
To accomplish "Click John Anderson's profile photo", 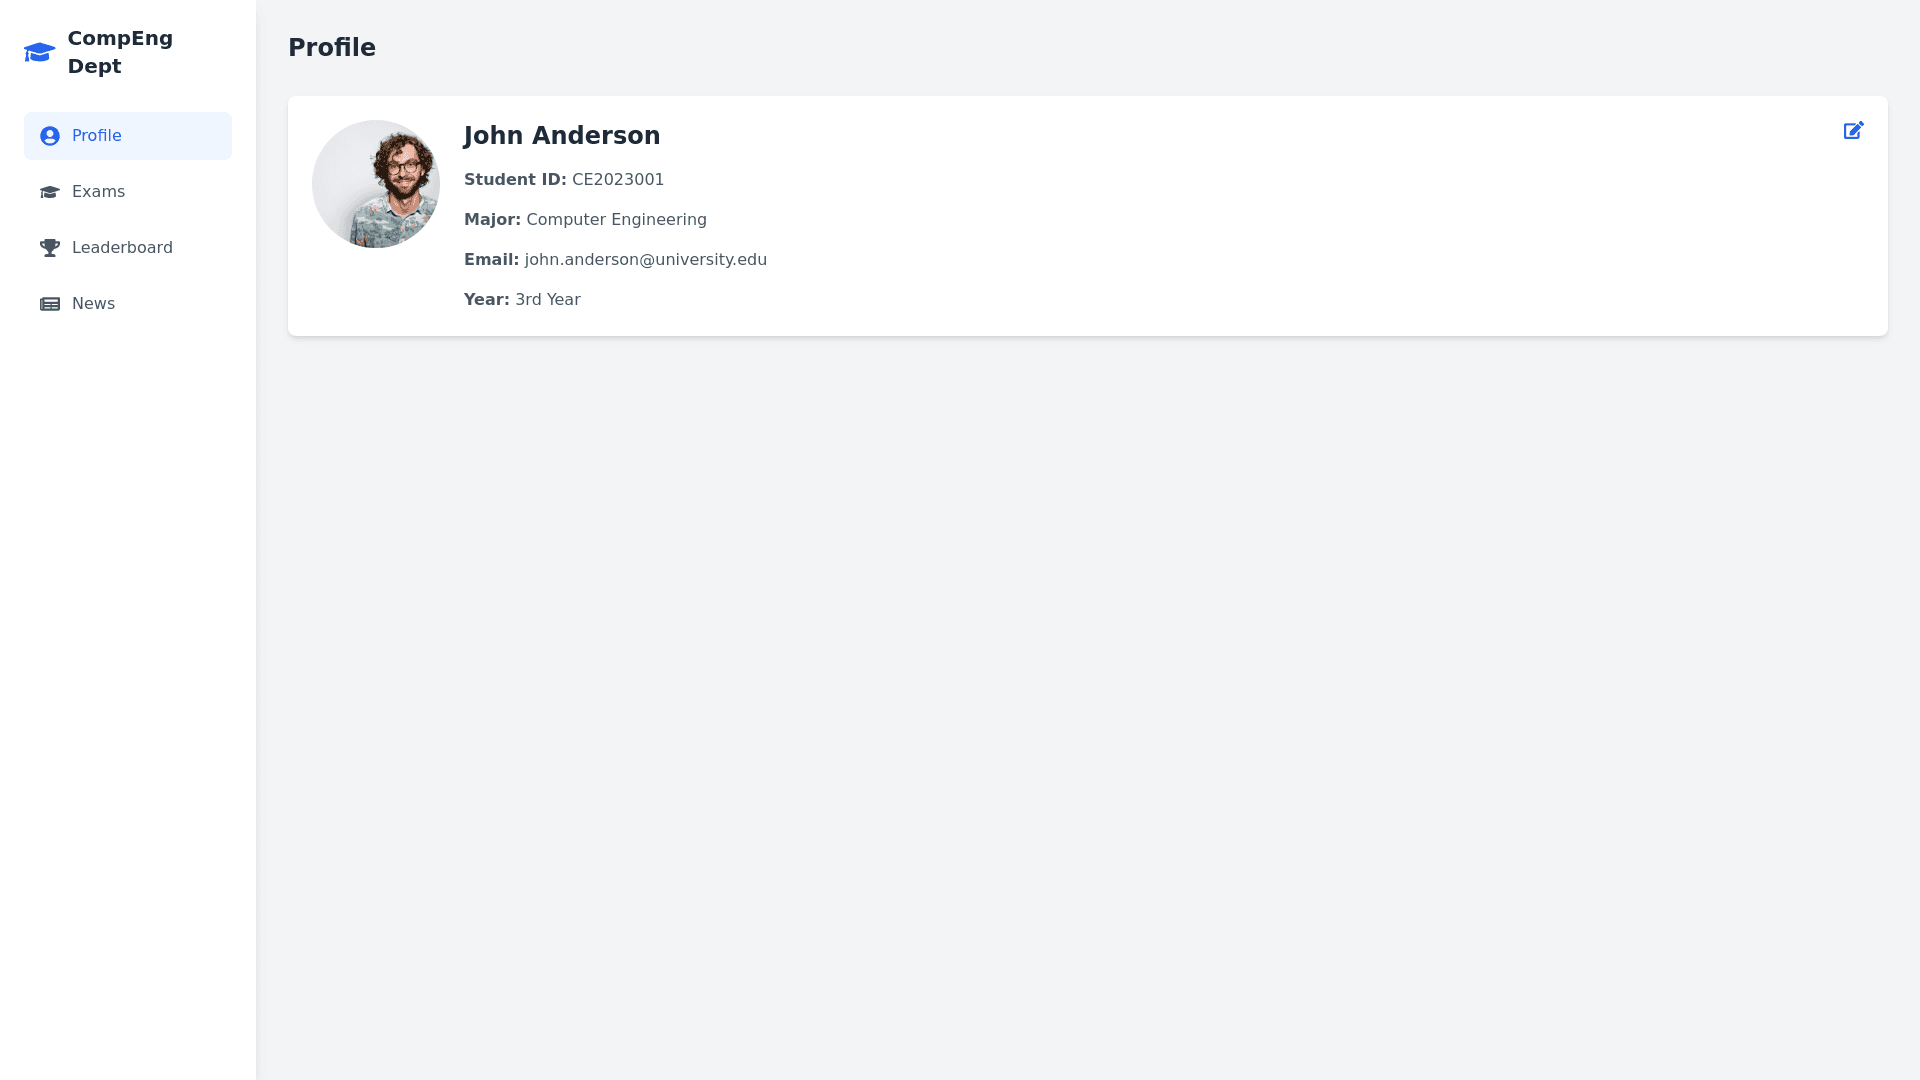I will [376, 184].
